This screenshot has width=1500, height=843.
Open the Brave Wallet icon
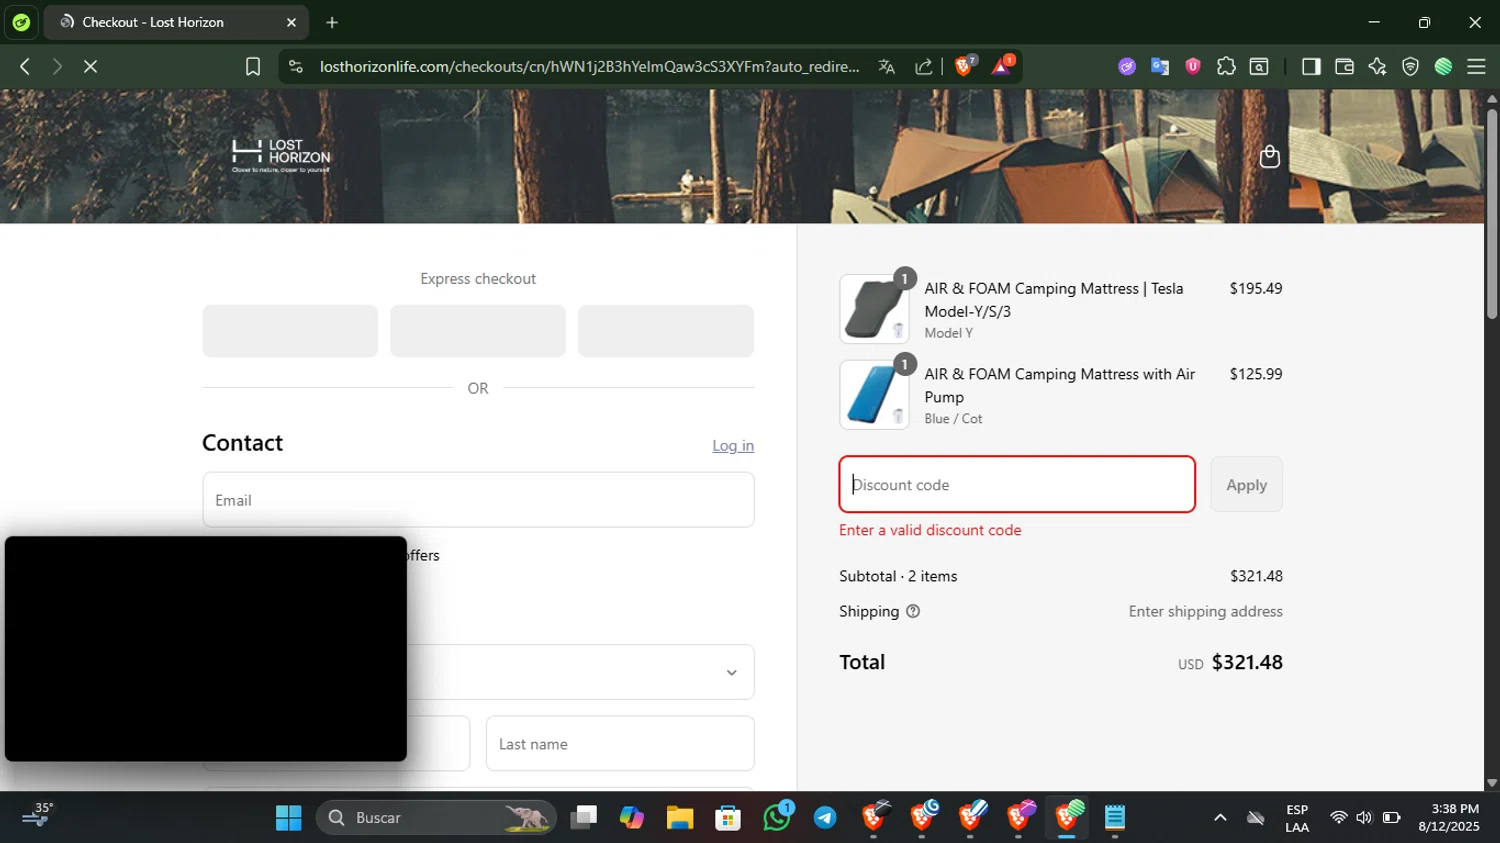point(1344,66)
